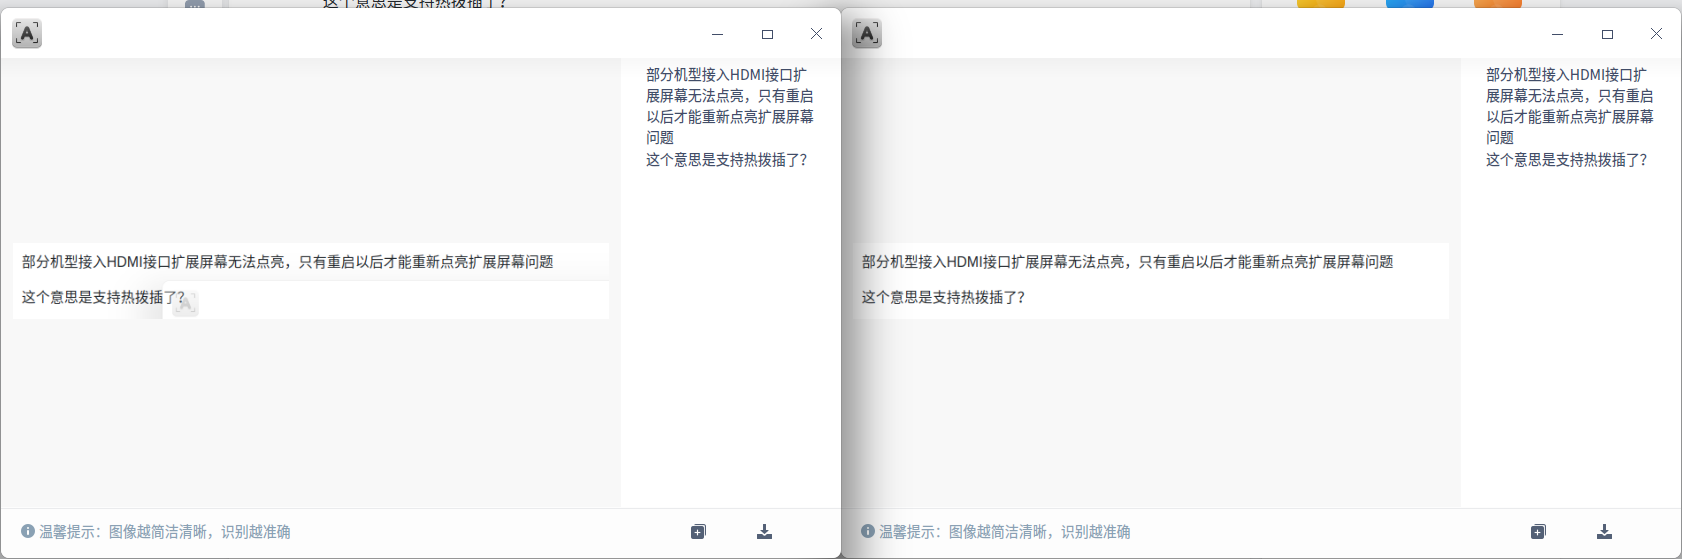
Task: Close the left OCR window
Action: (x=816, y=34)
